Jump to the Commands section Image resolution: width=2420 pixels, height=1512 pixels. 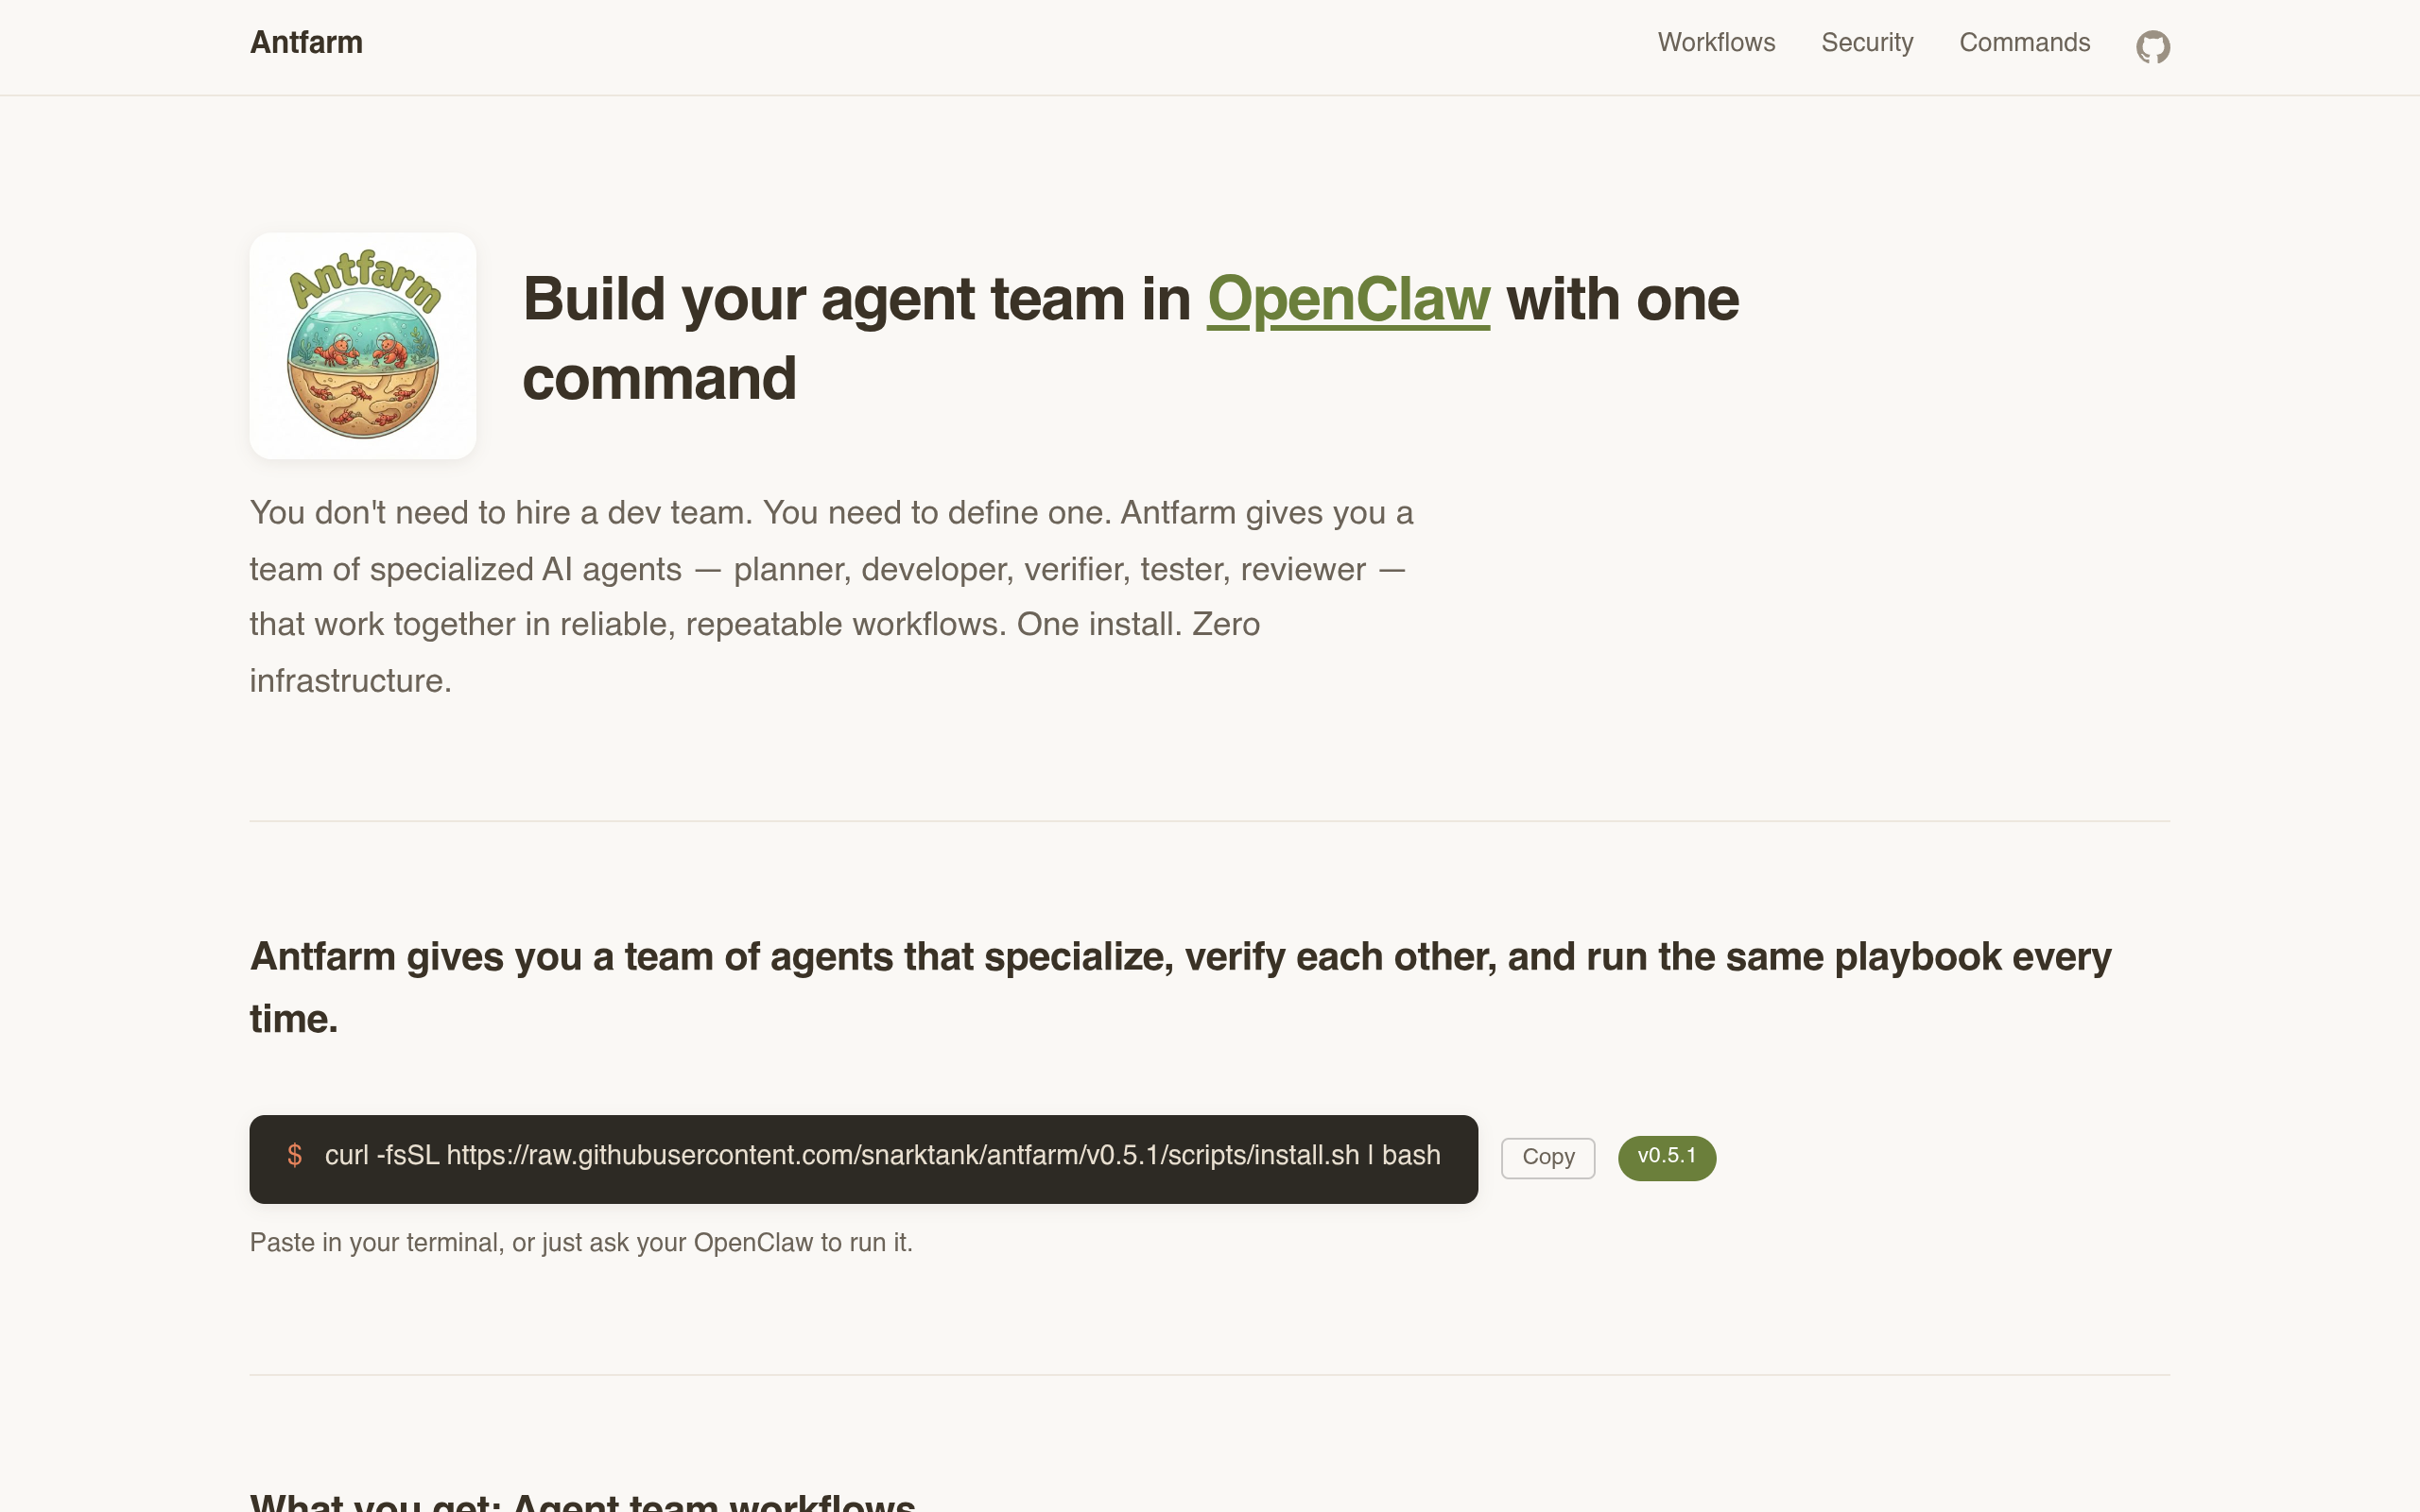coord(2024,43)
